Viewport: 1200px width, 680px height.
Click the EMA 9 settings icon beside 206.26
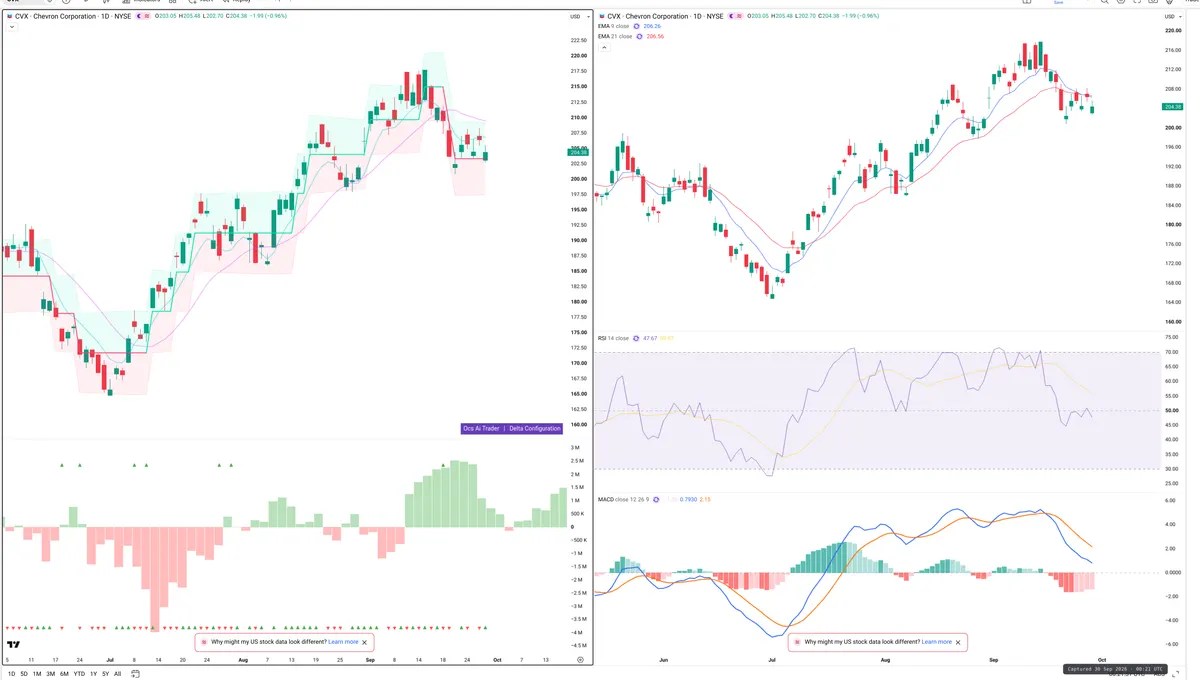(636, 26)
